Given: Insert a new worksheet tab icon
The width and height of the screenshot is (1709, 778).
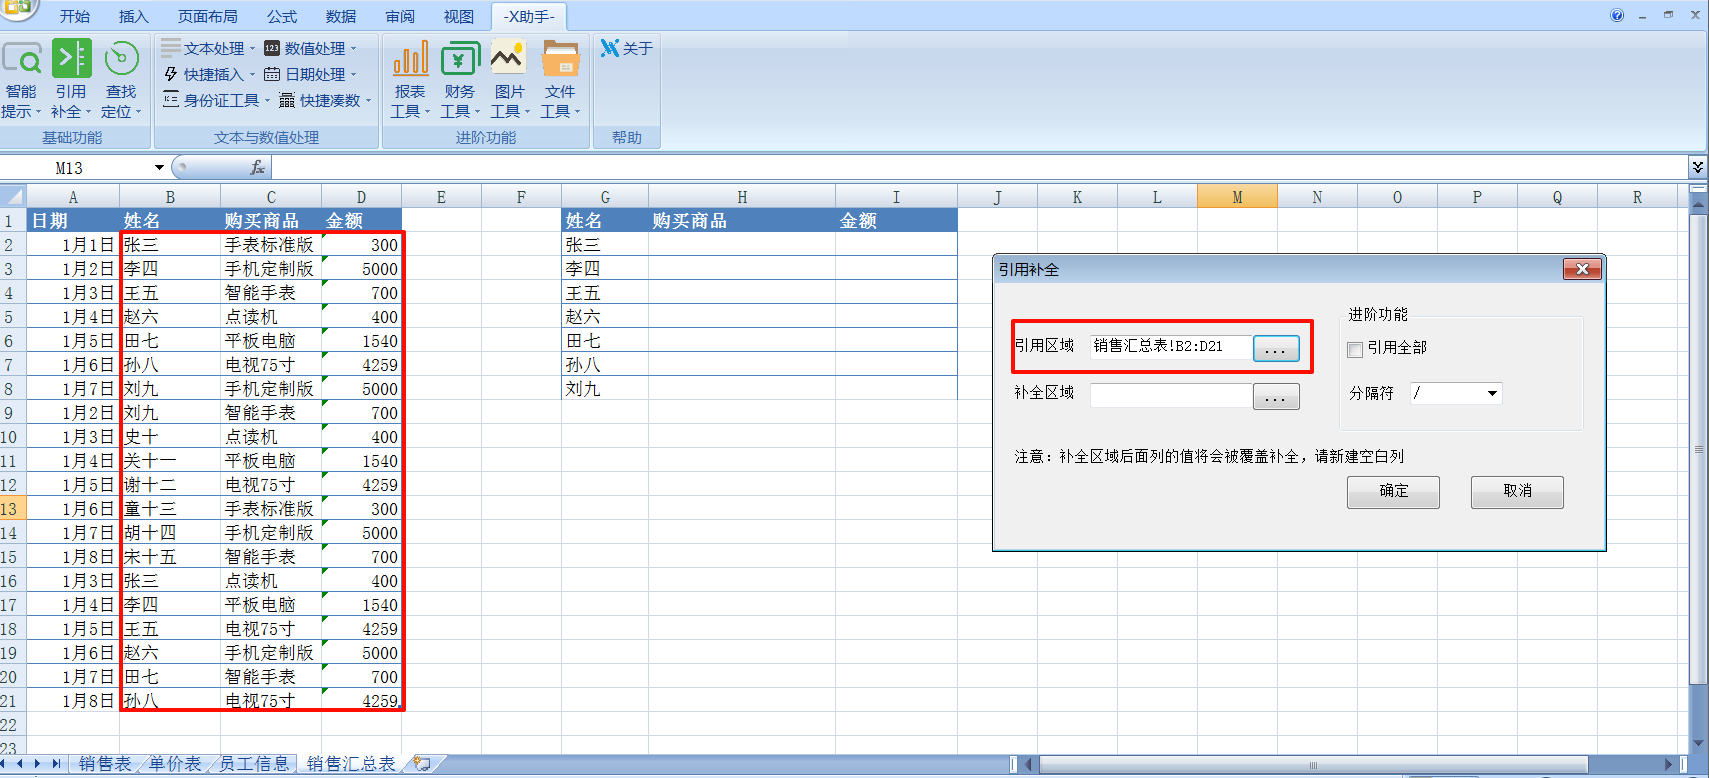Looking at the screenshot, I should click(422, 764).
